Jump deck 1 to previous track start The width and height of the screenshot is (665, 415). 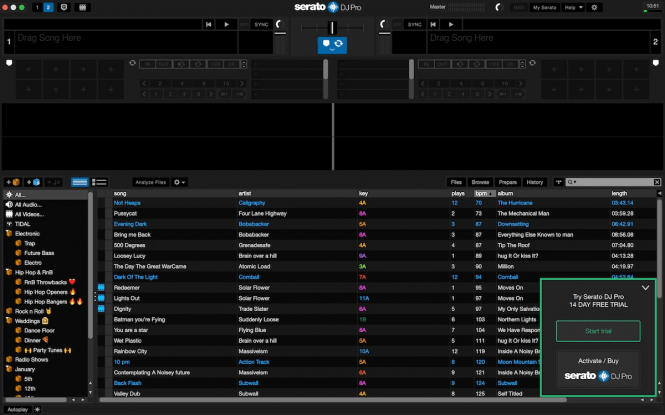pyautogui.click(x=208, y=25)
